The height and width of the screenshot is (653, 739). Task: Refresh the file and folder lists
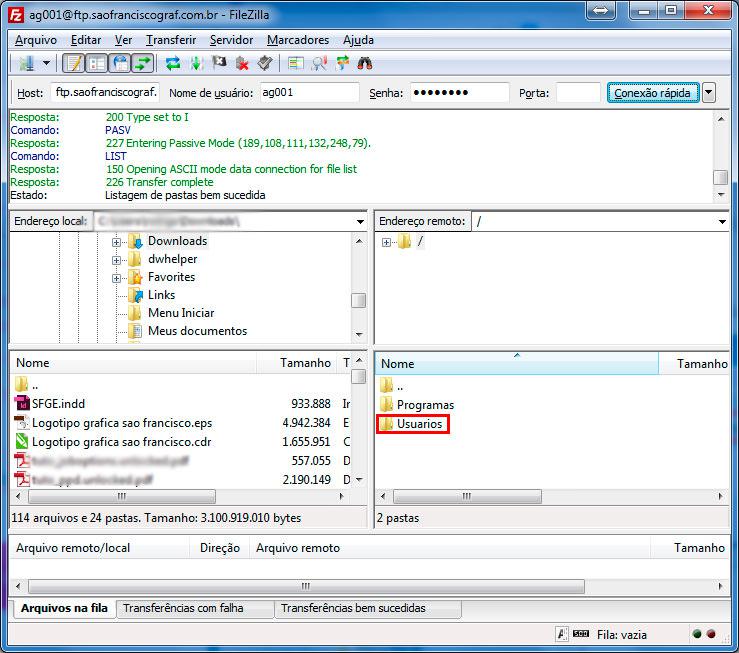pos(173,63)
